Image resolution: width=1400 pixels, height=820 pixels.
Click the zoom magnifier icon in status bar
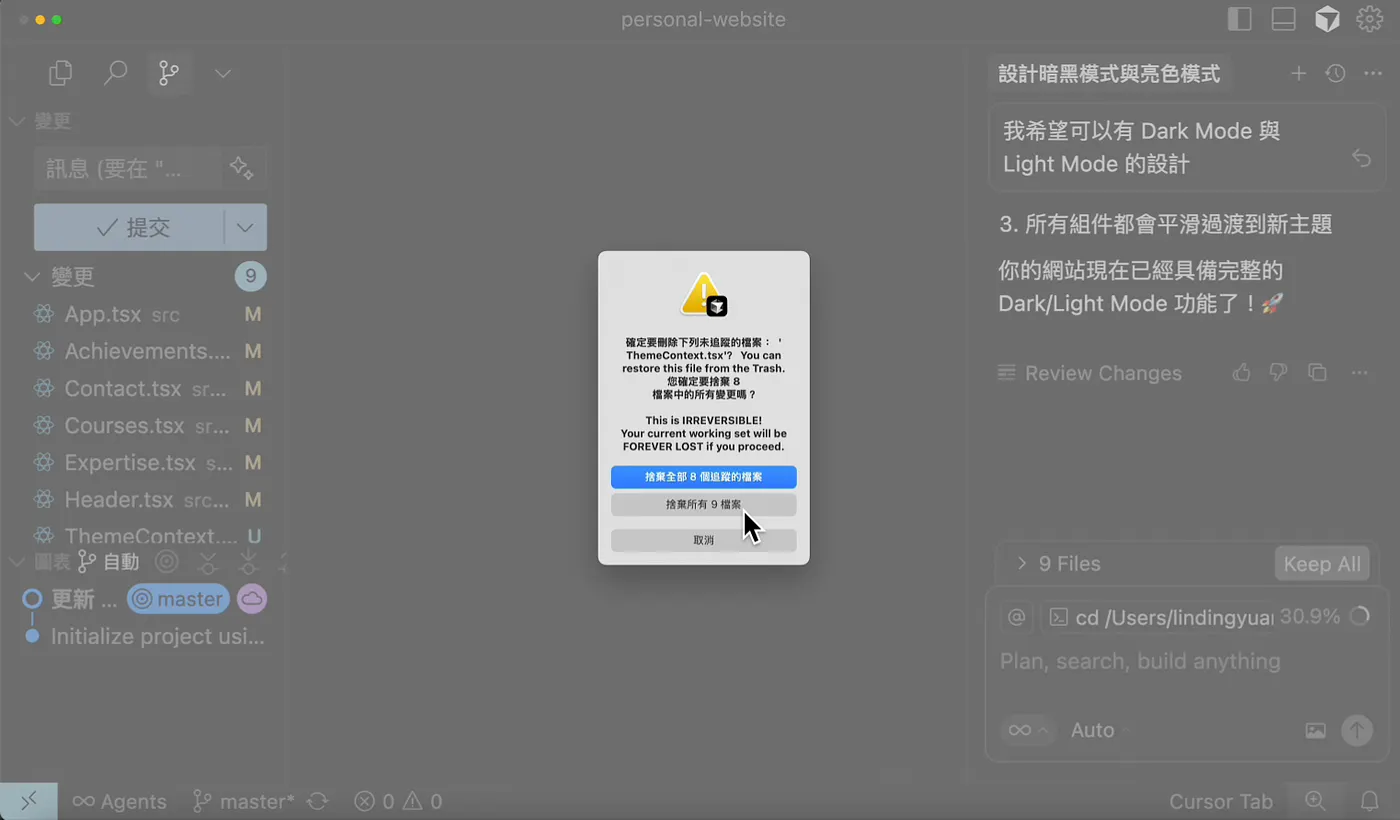click(1315, 801)
